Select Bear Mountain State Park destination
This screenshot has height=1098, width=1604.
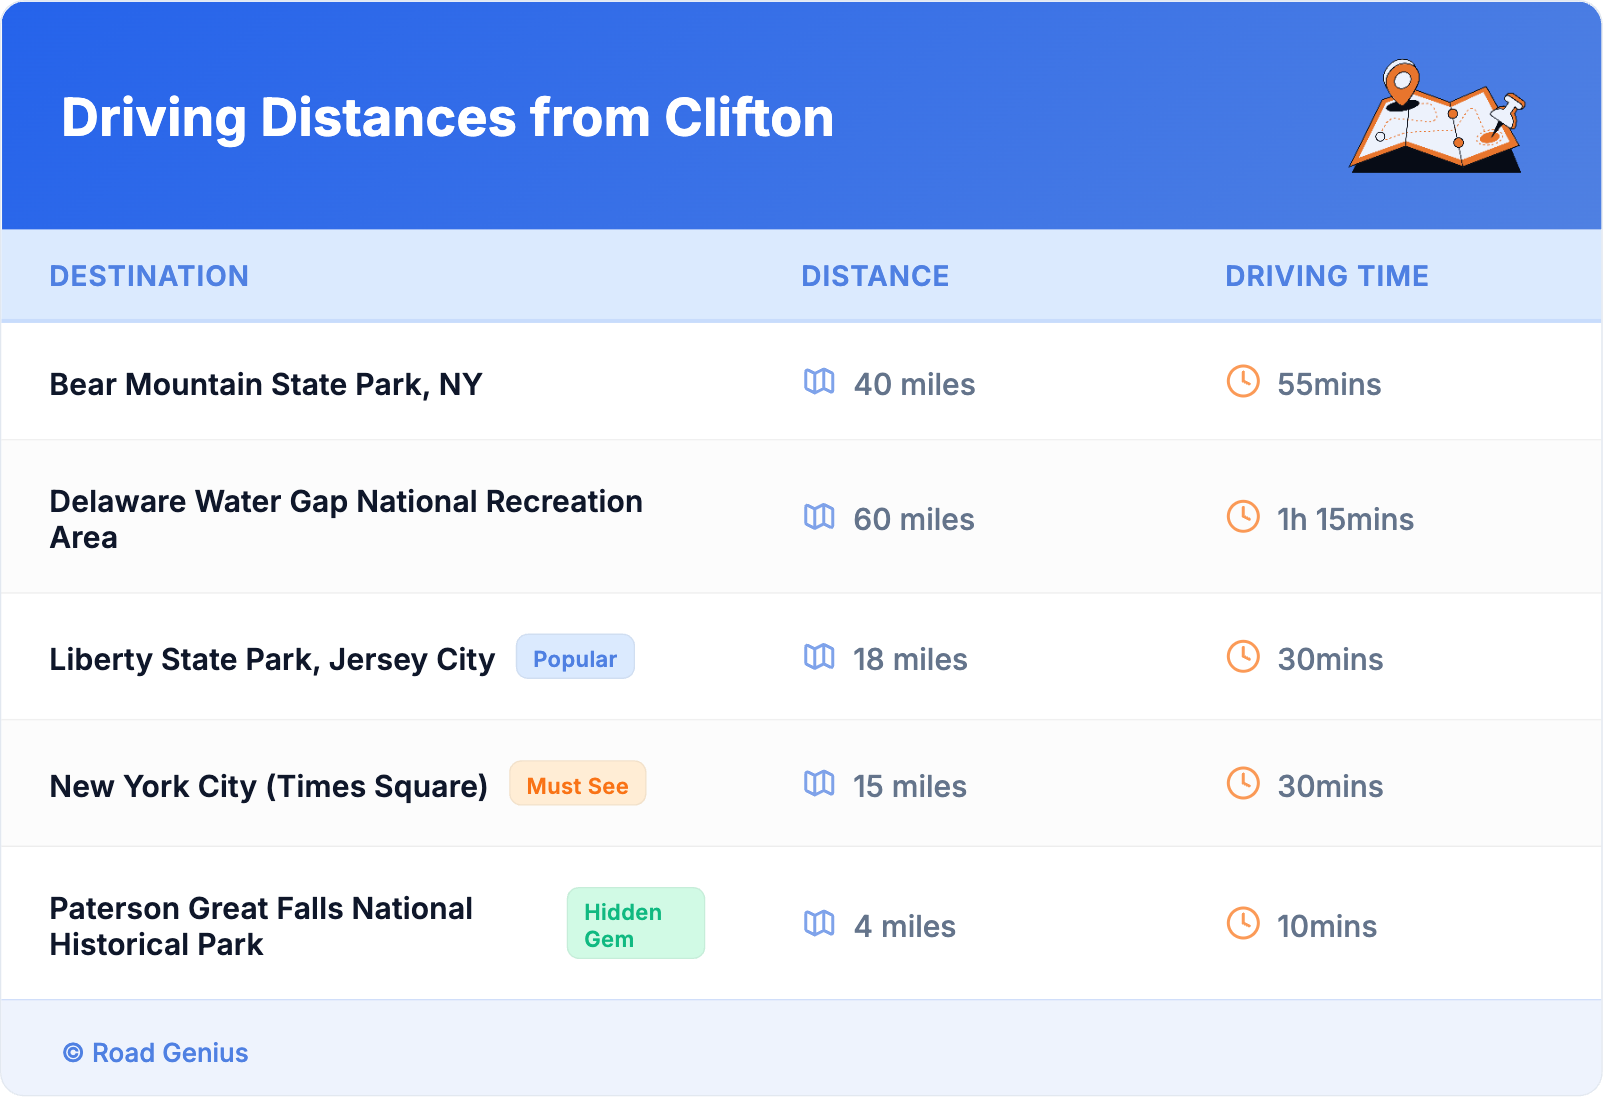pos(266,384)
